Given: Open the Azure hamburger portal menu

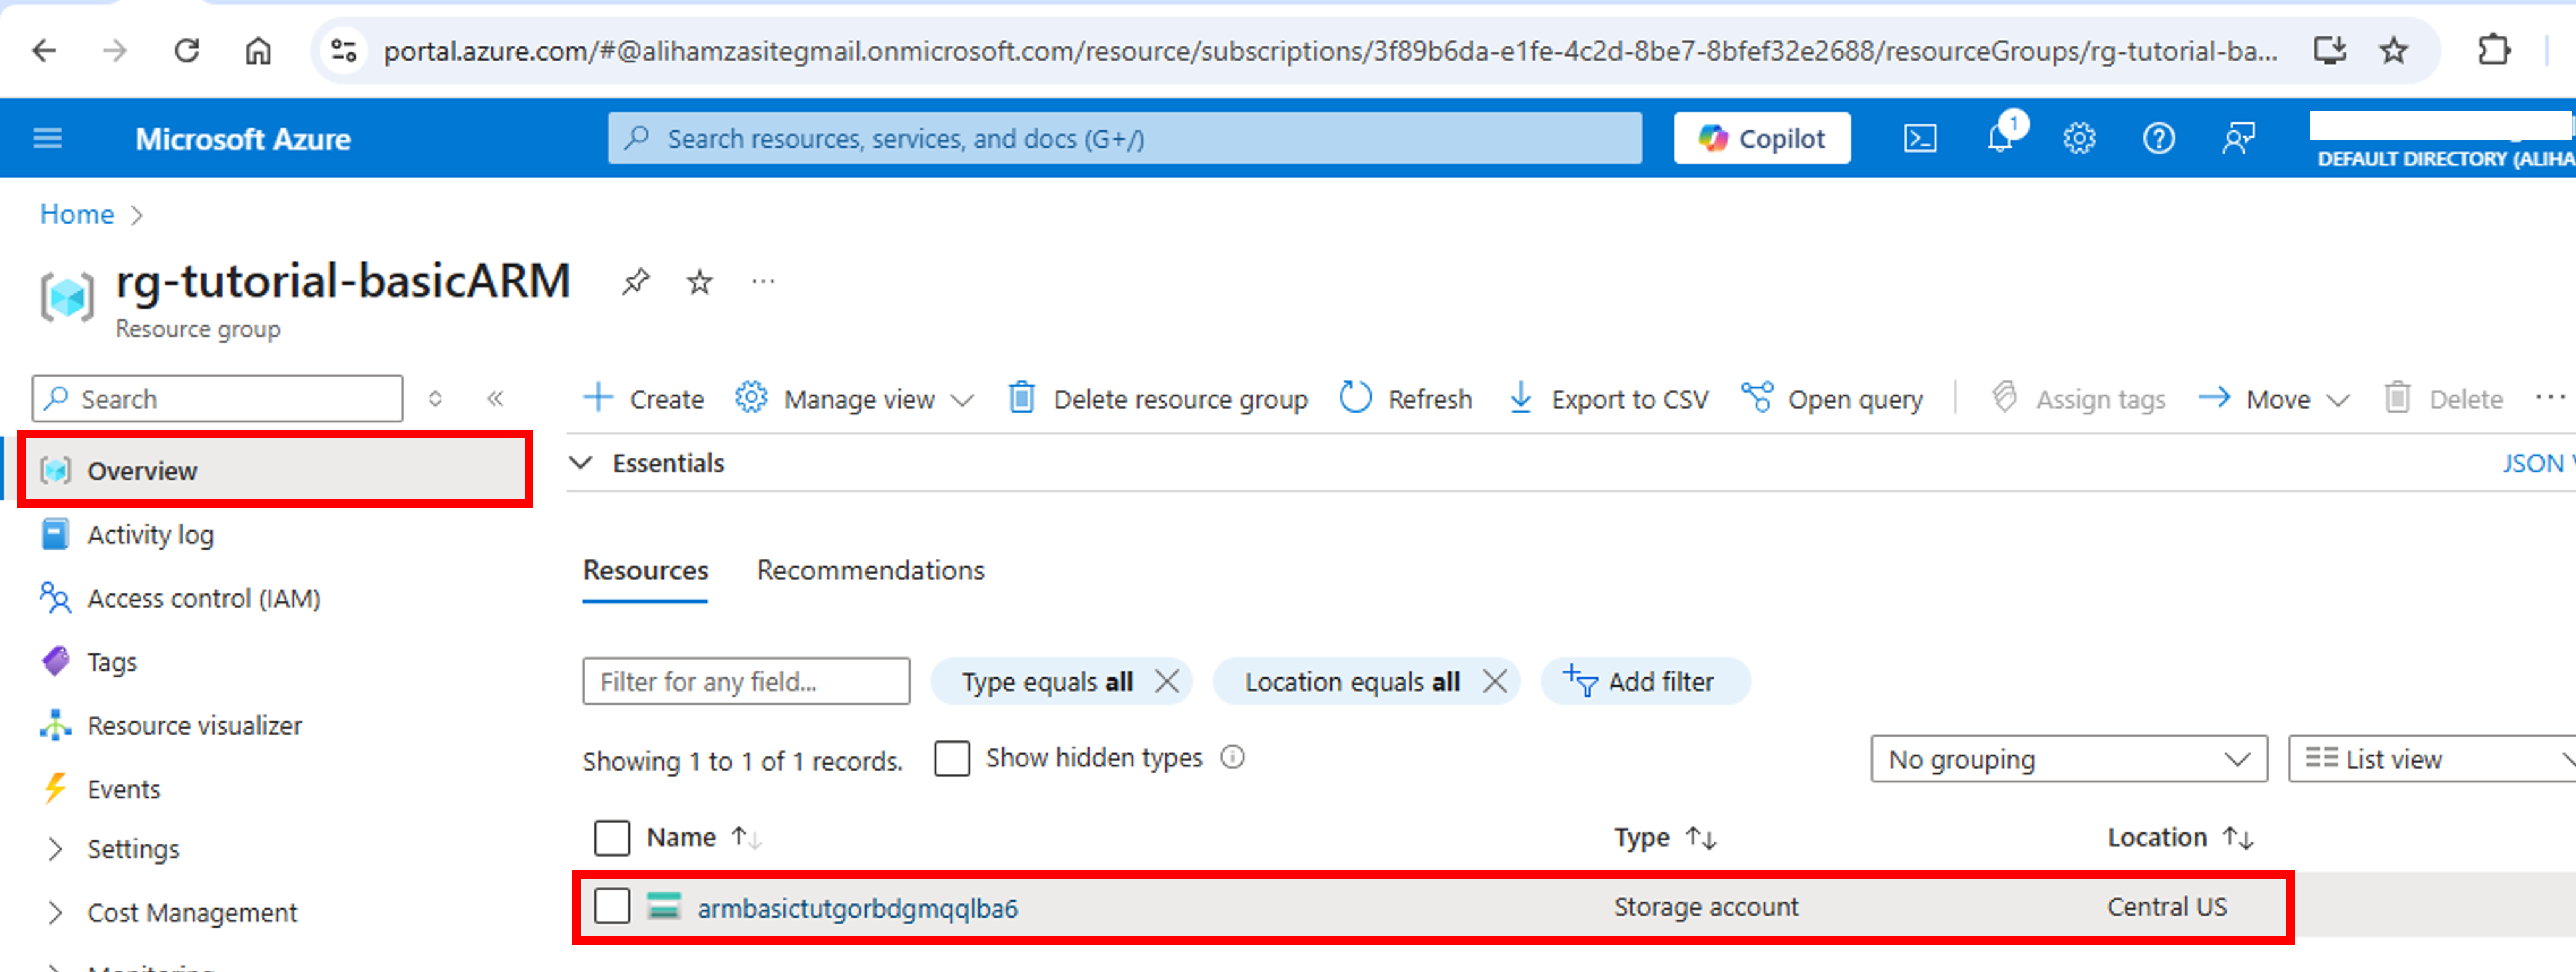Looking at the screenshot, I should pyautogui.click(x=48, y=138).
